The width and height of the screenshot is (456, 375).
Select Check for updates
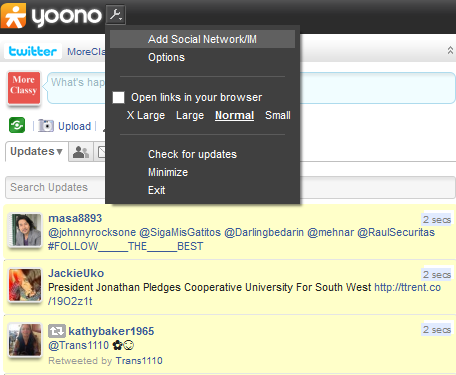pyautogui.click(x=192, y=154)
